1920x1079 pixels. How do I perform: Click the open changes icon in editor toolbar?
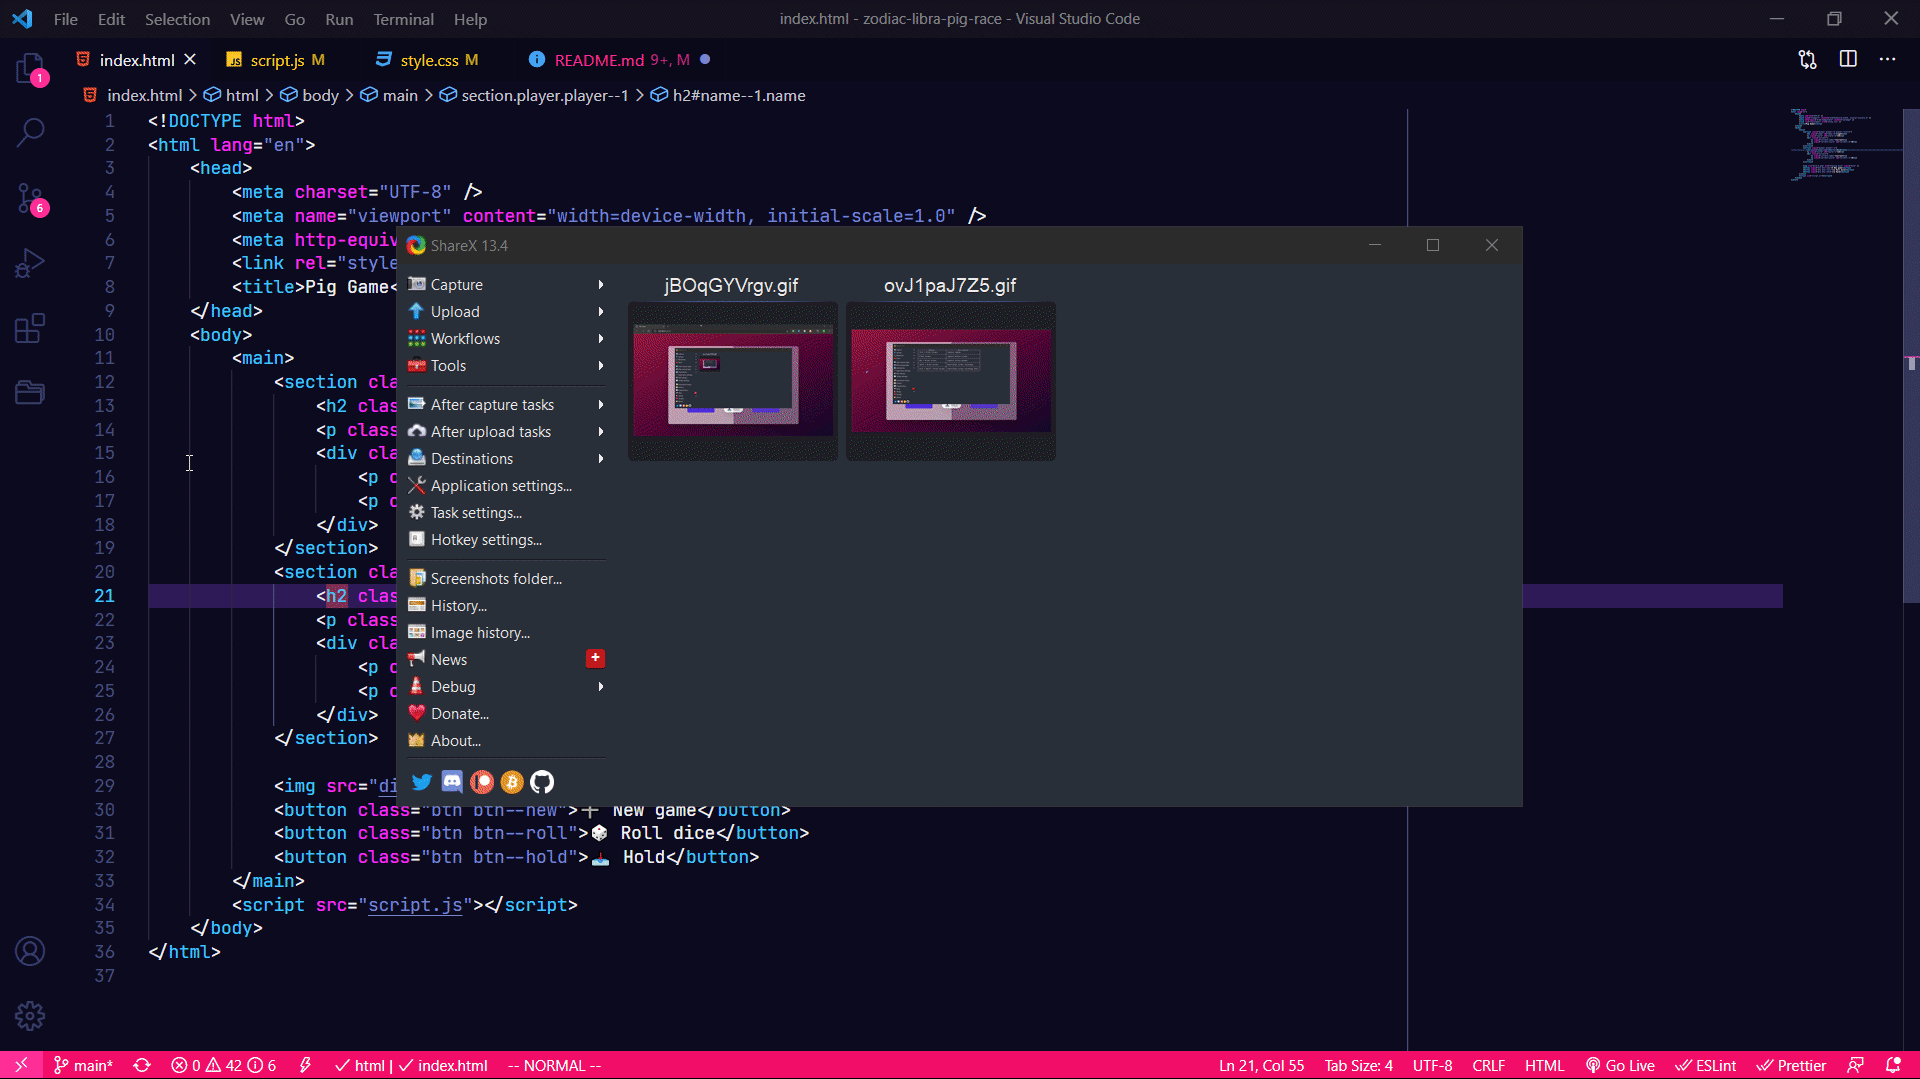click(x=1807, y=60)
